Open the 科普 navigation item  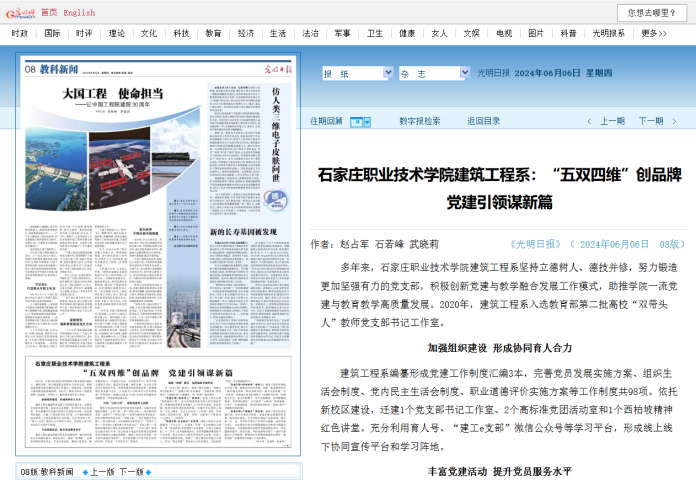(568, 33)
